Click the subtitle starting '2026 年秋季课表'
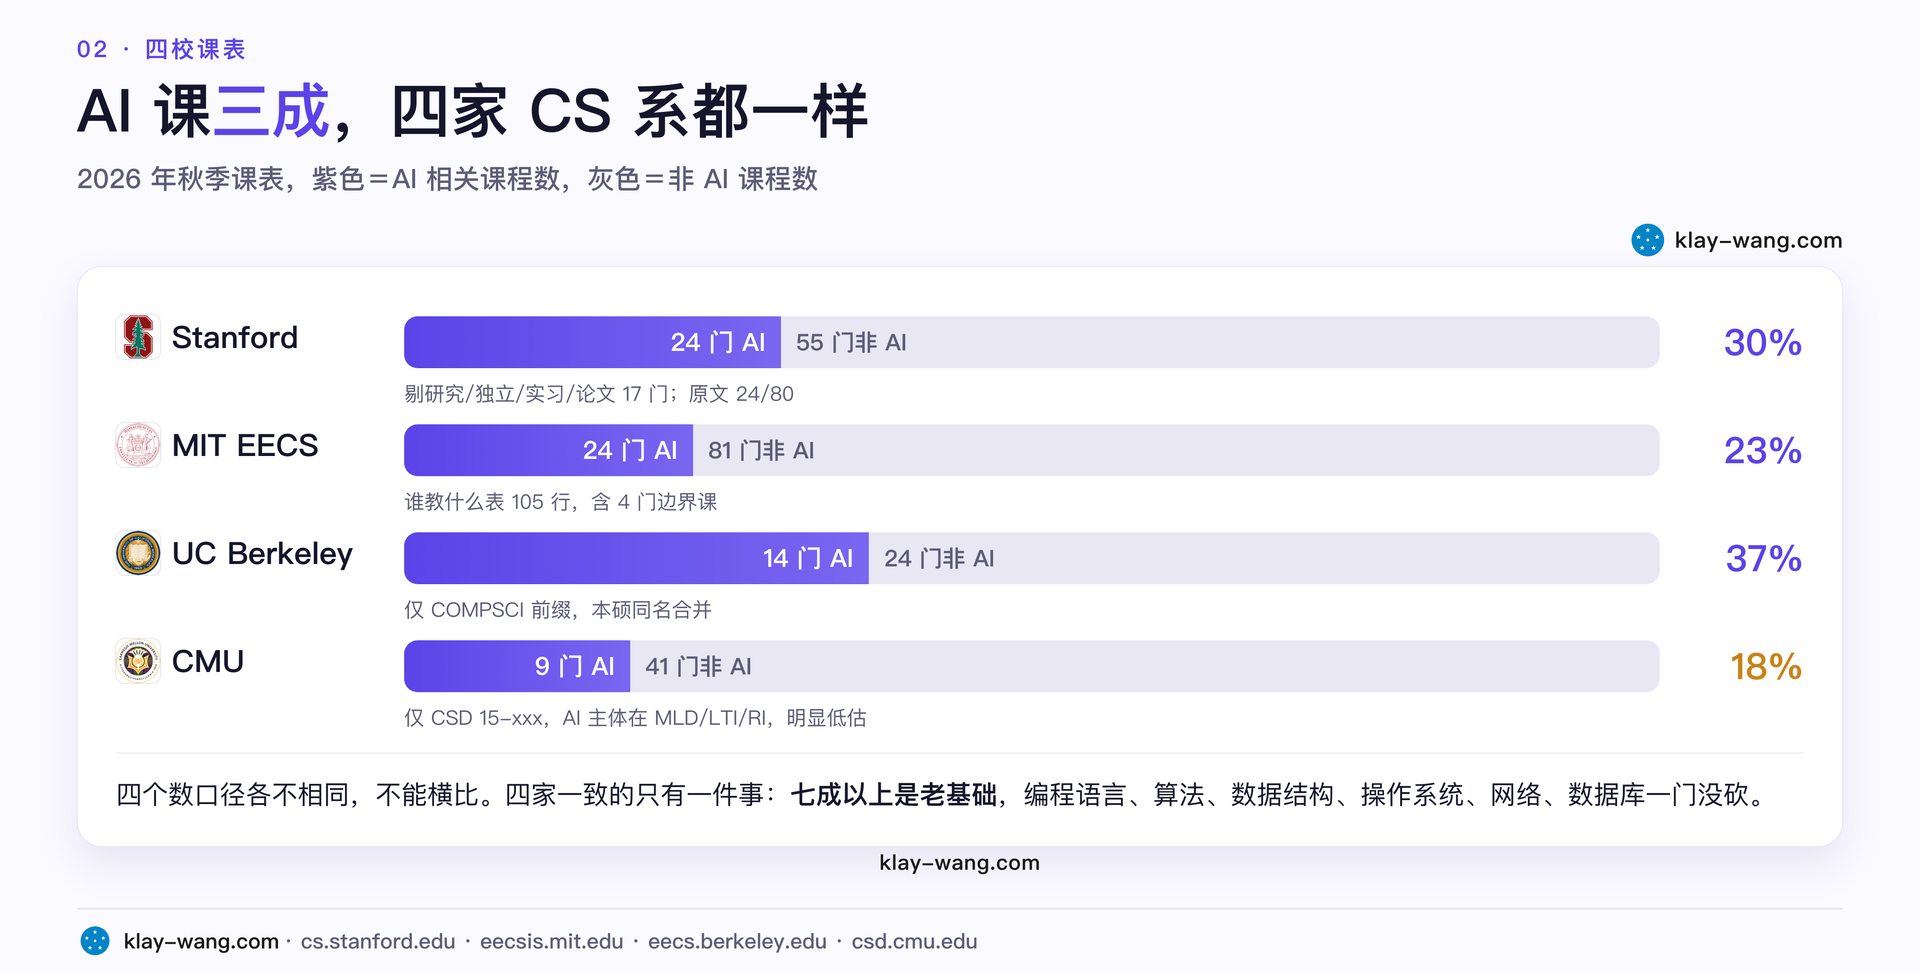 point(447,179)
